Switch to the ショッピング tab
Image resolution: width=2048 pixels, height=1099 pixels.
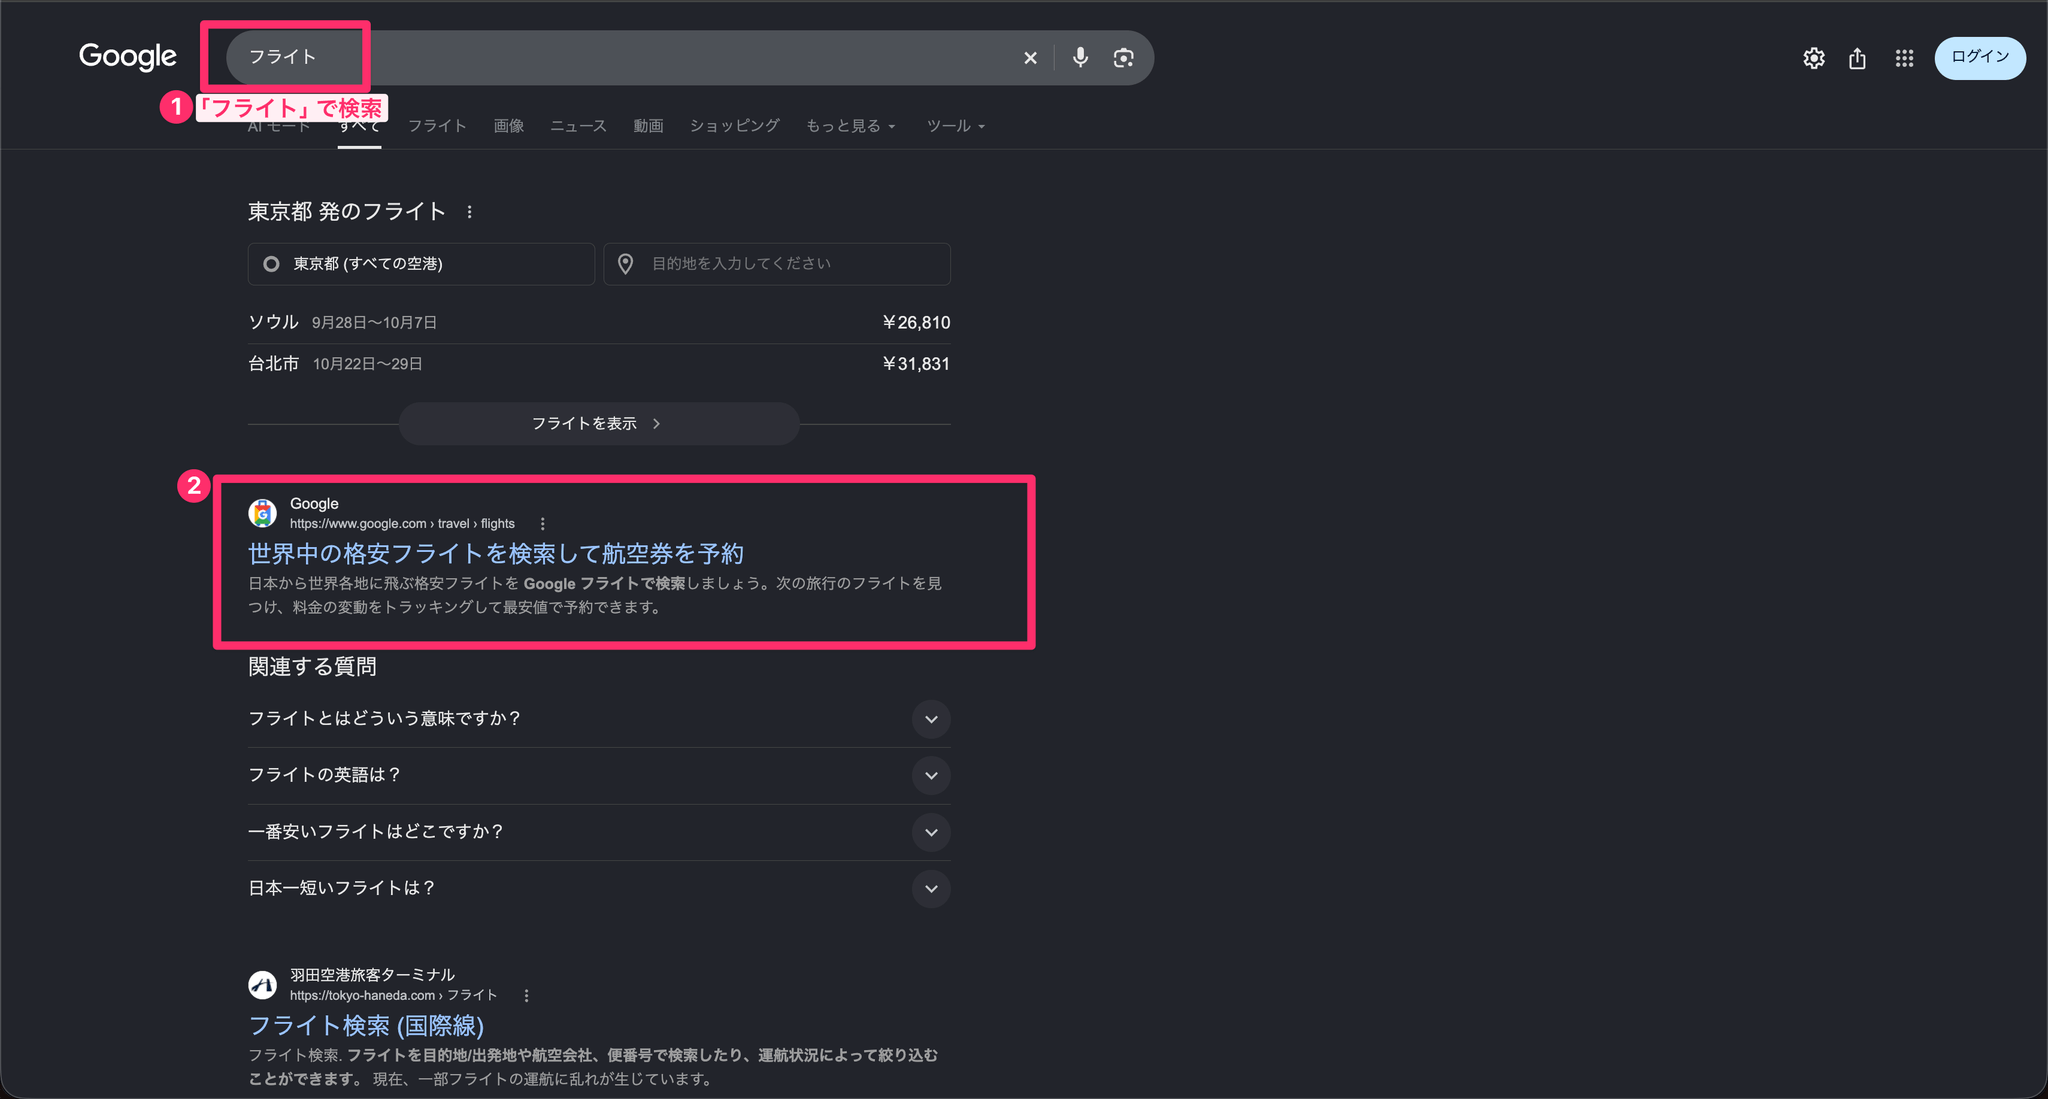coord(734,126)
